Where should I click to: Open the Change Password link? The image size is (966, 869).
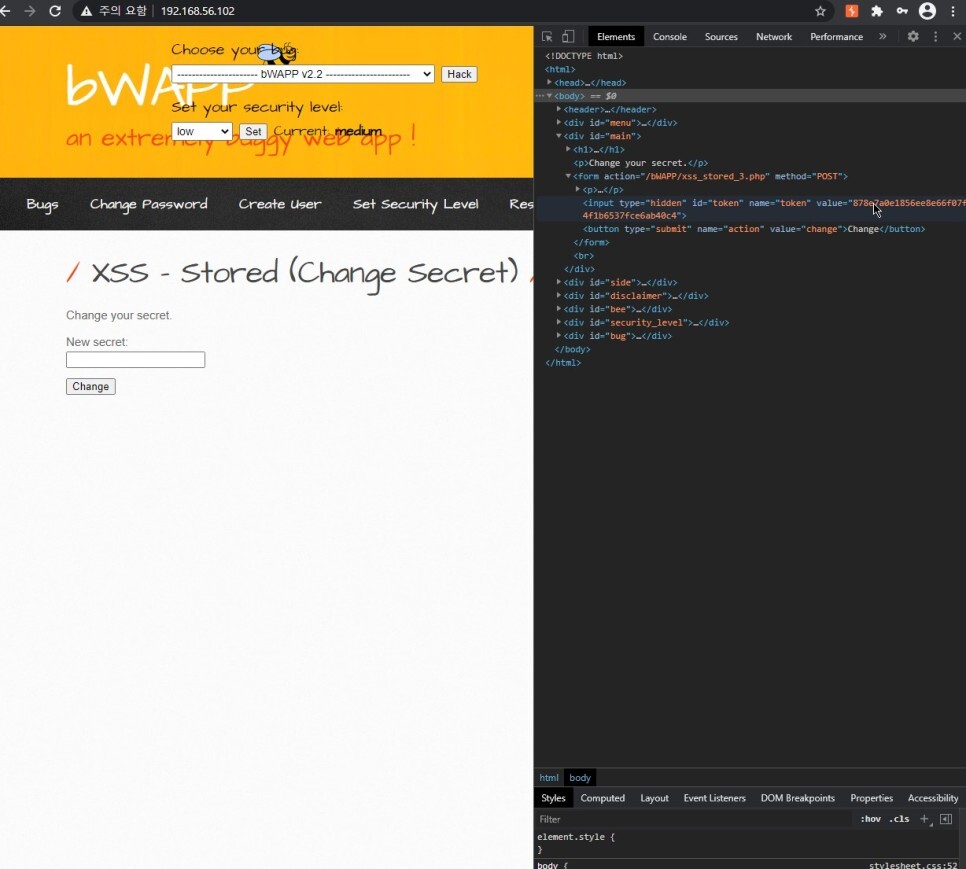point(148,204)
